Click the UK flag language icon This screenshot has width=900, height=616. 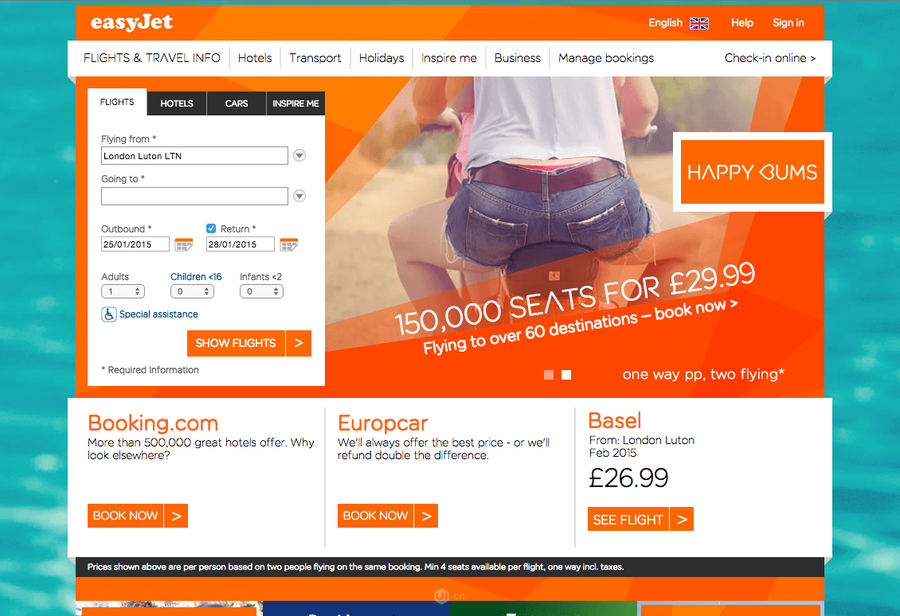tap(699, 23)
